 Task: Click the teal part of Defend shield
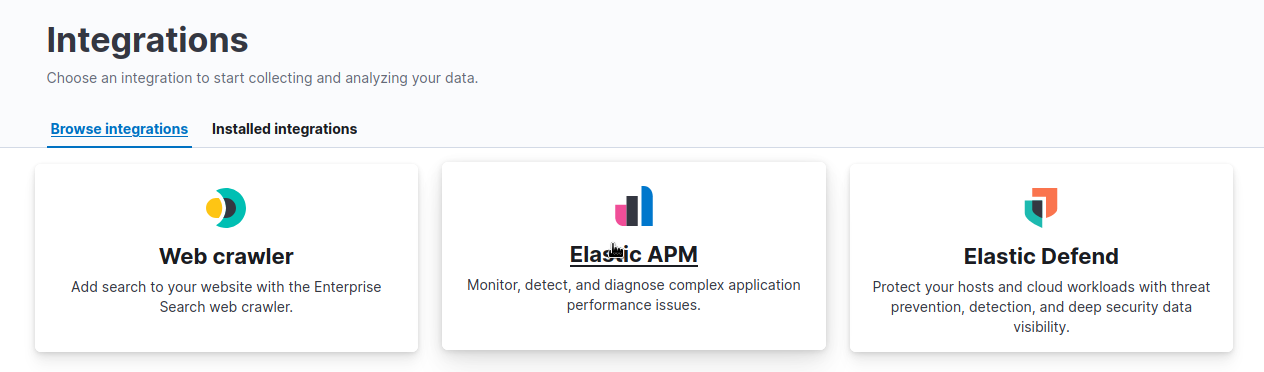click(x=1033, y=215)
